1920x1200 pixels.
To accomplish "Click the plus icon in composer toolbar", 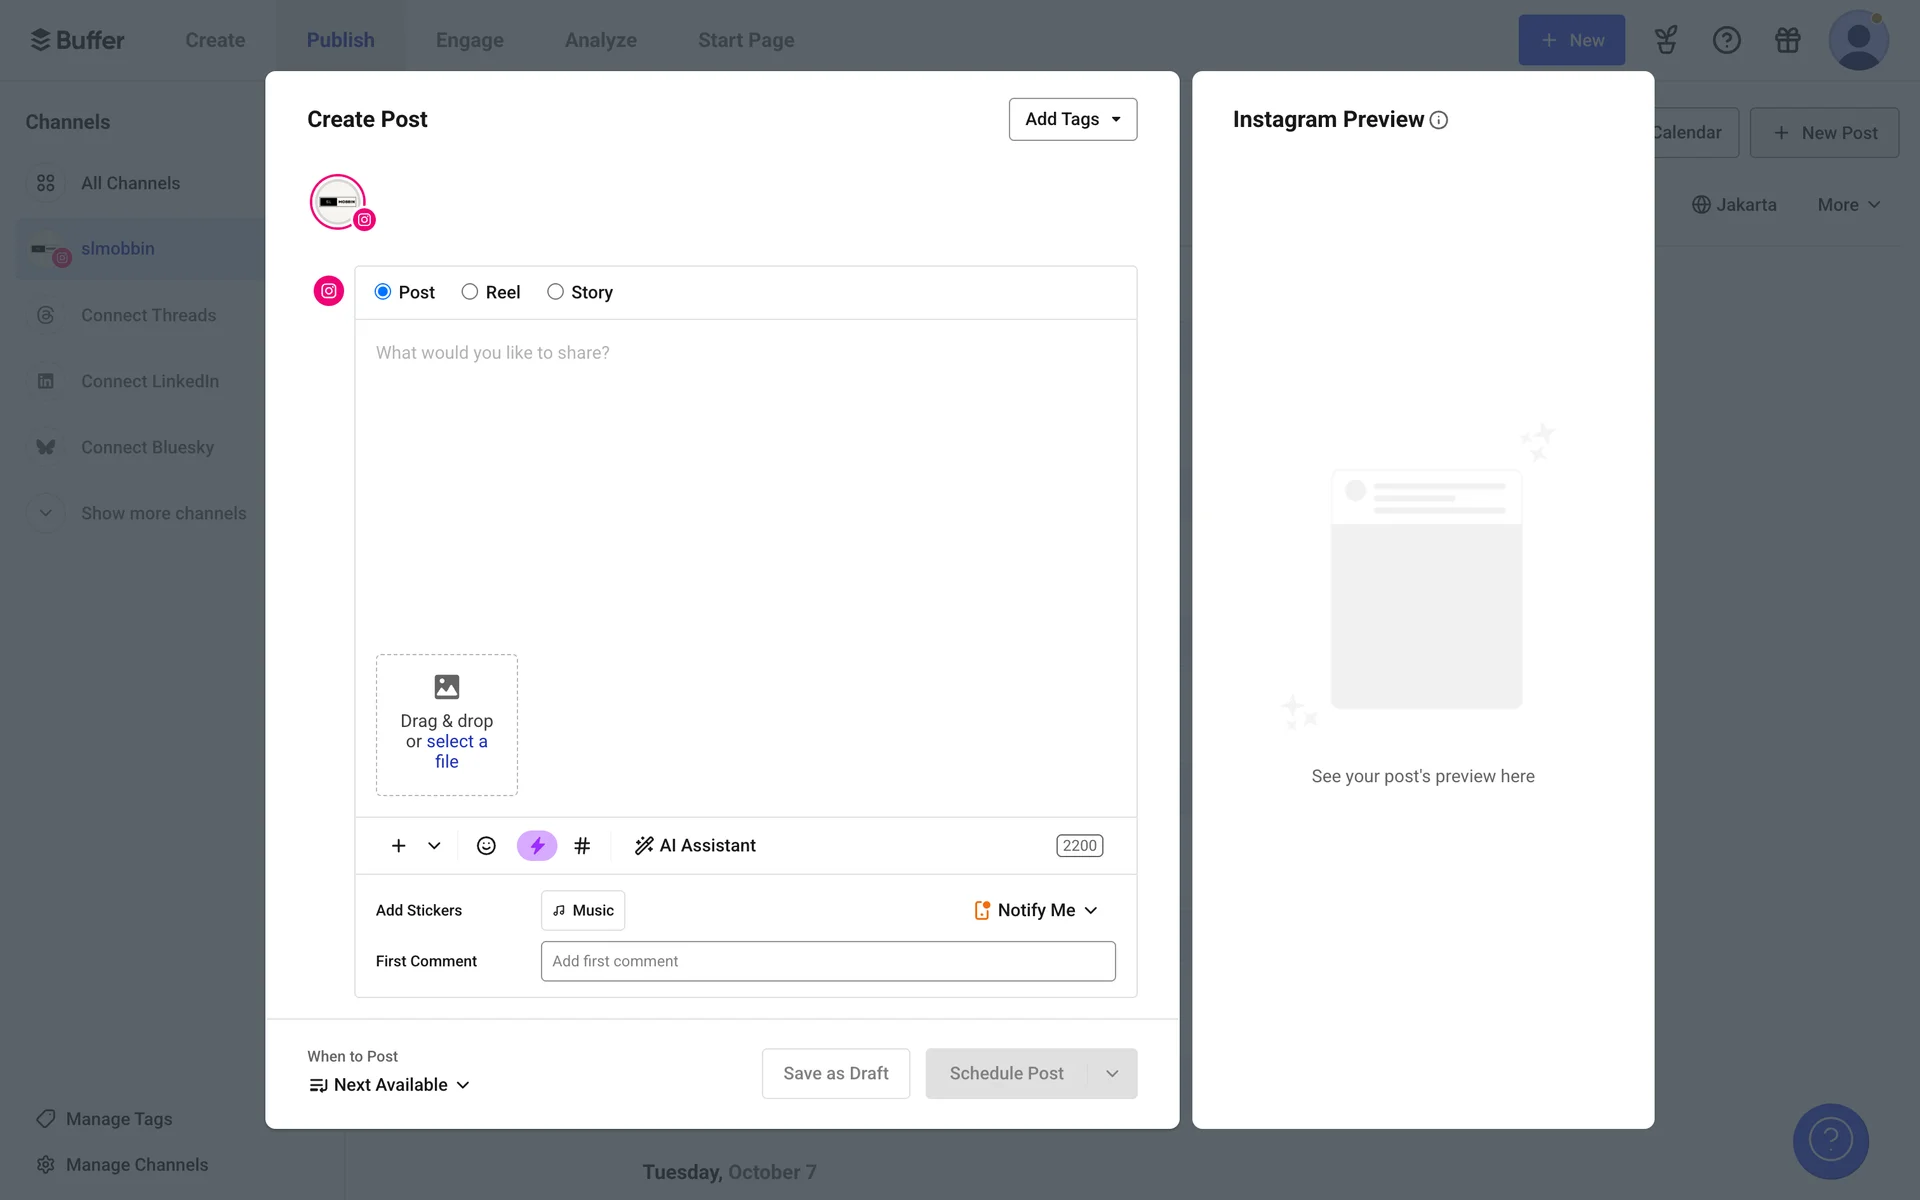I will pyautogui.click(x=398, y=846).
